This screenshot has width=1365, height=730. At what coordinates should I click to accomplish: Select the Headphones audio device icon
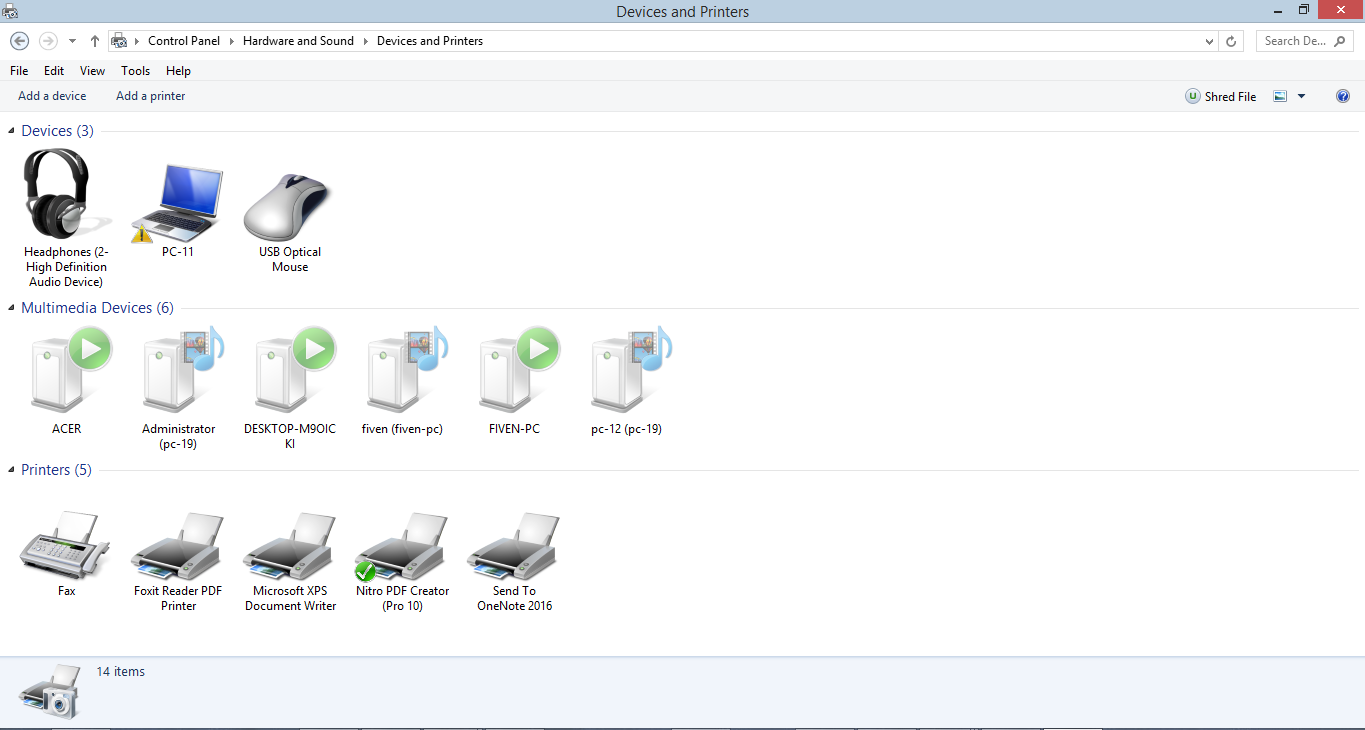click(x=66, y=194)
